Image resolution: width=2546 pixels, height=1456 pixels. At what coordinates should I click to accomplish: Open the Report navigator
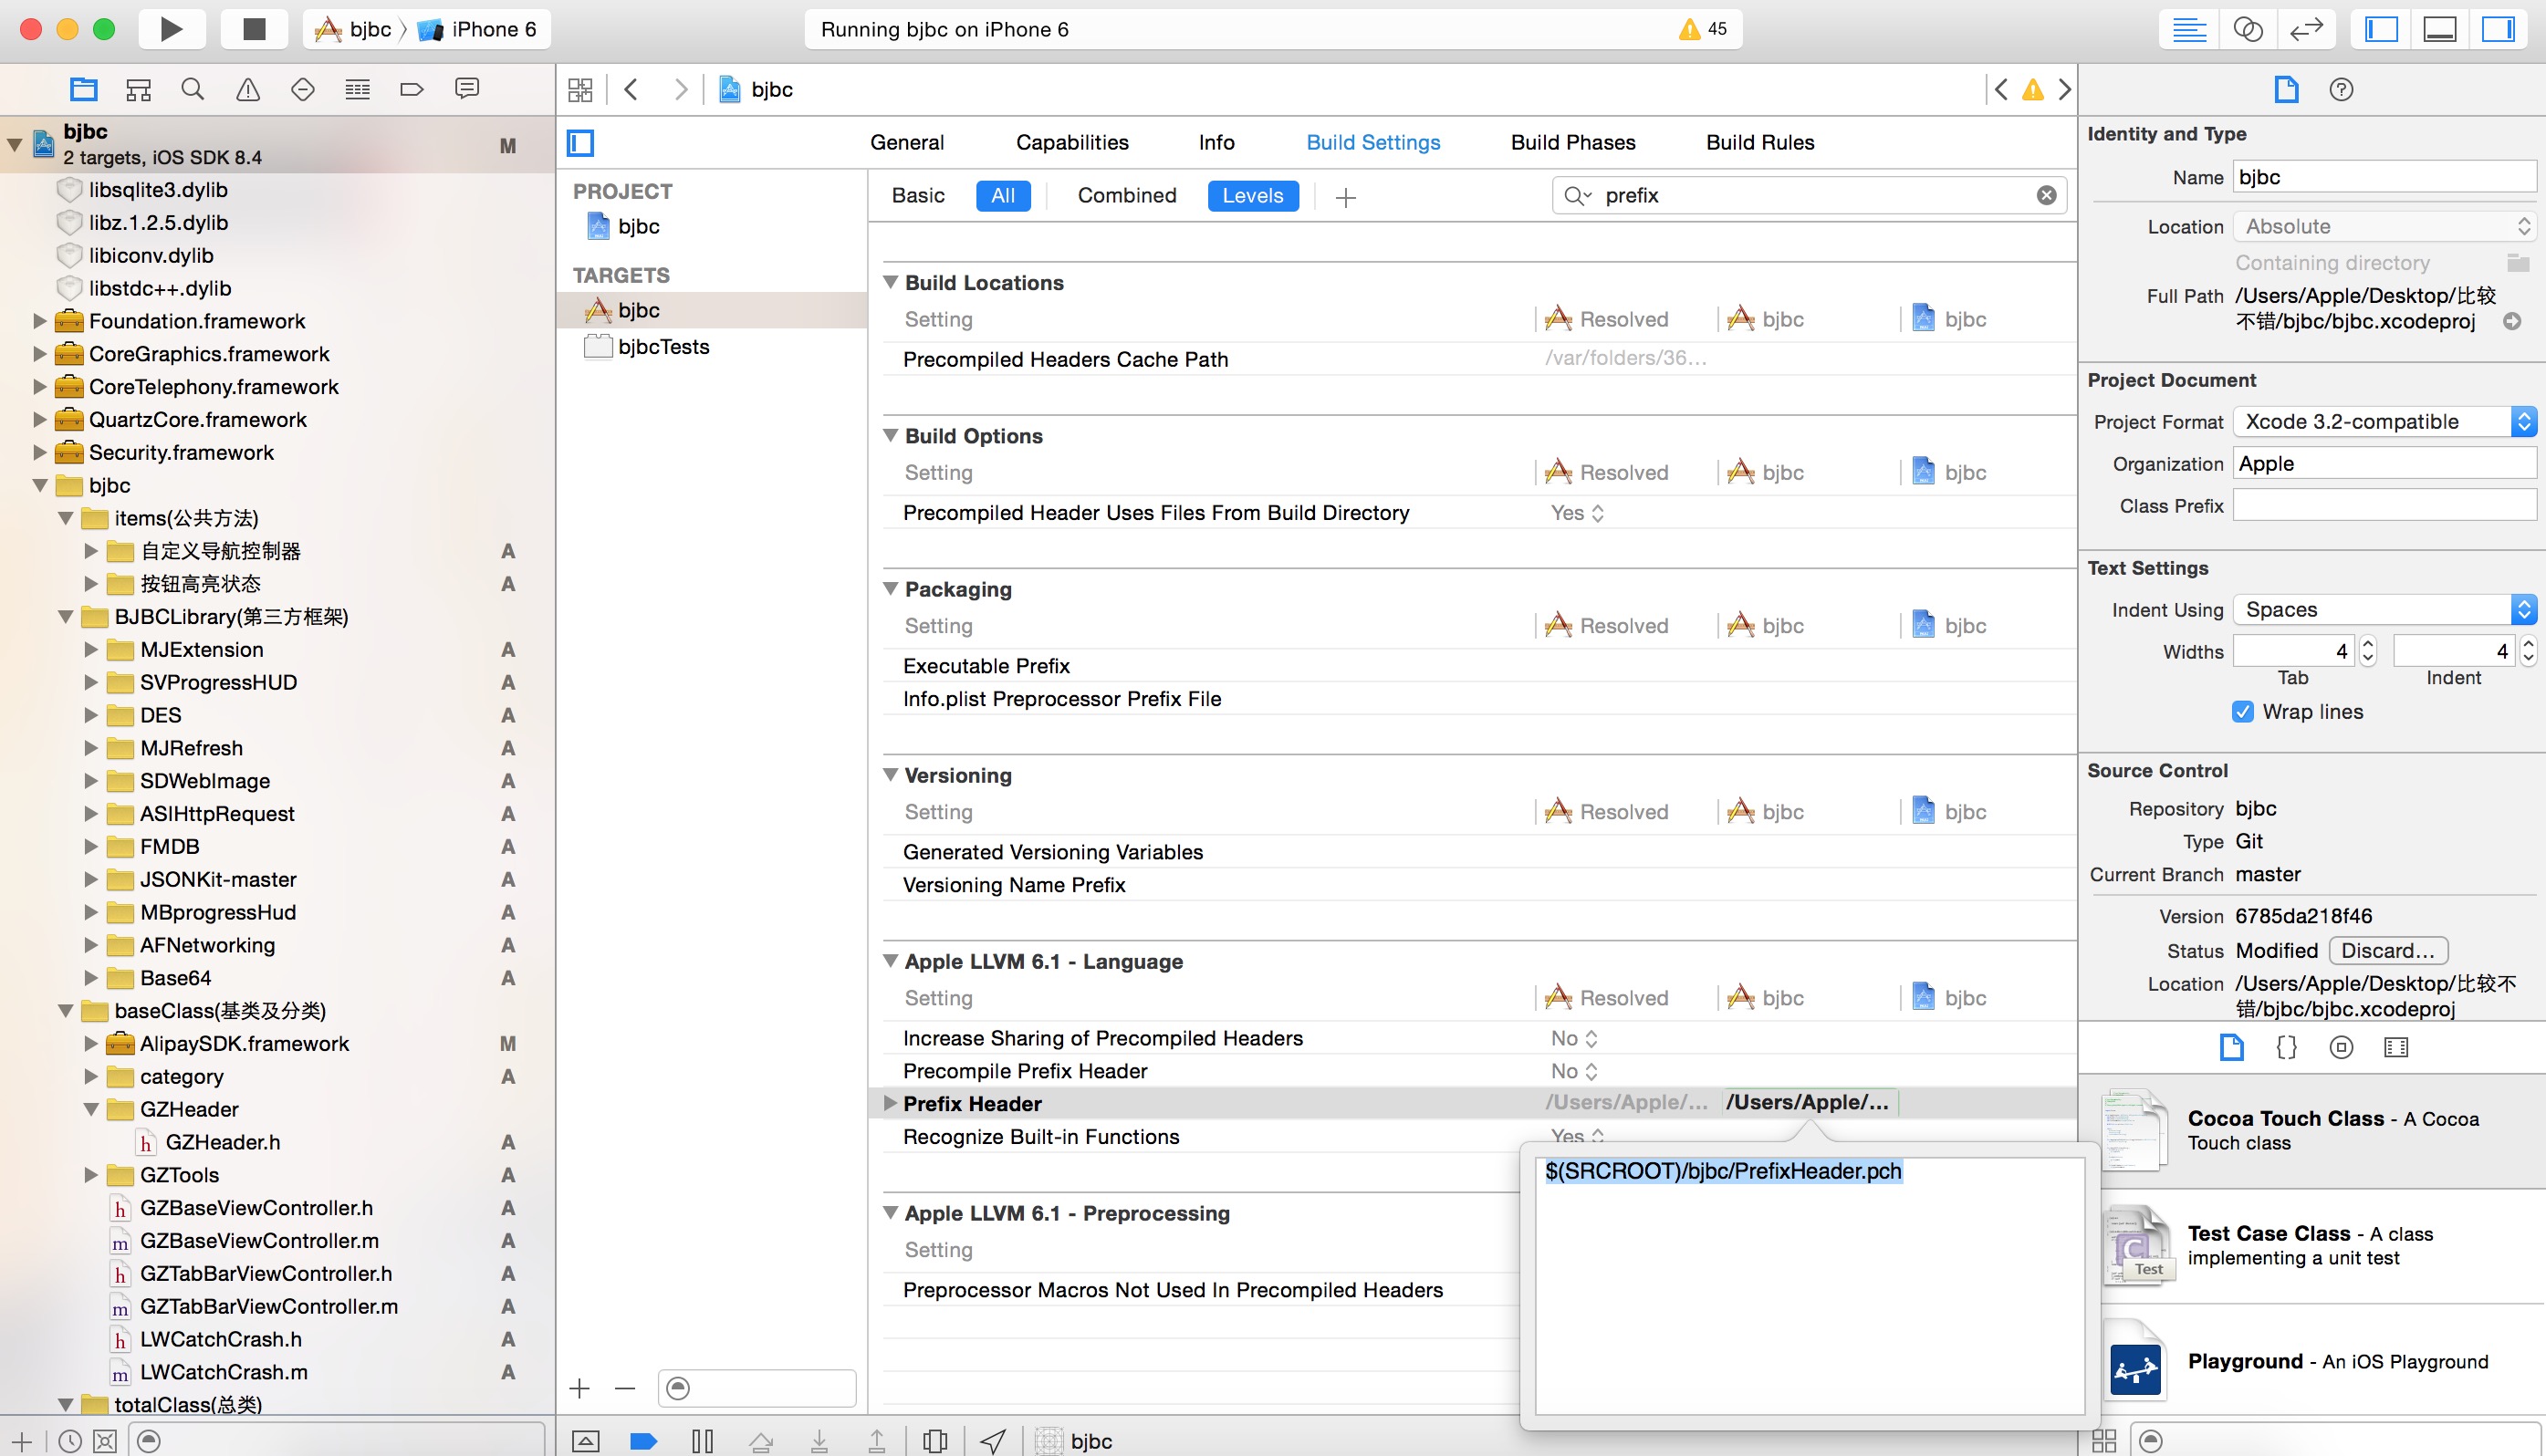(466, 90)
